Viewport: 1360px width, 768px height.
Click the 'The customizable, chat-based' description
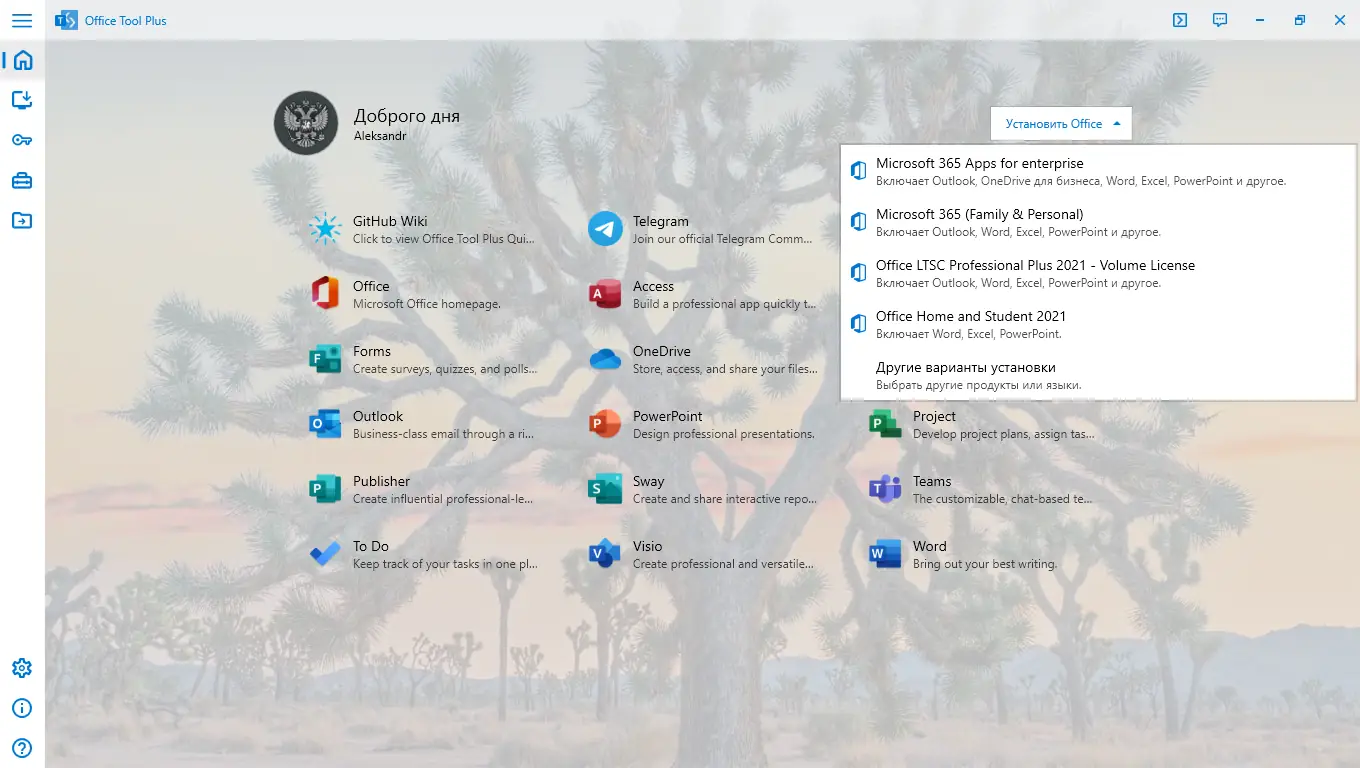(1002, 499)
